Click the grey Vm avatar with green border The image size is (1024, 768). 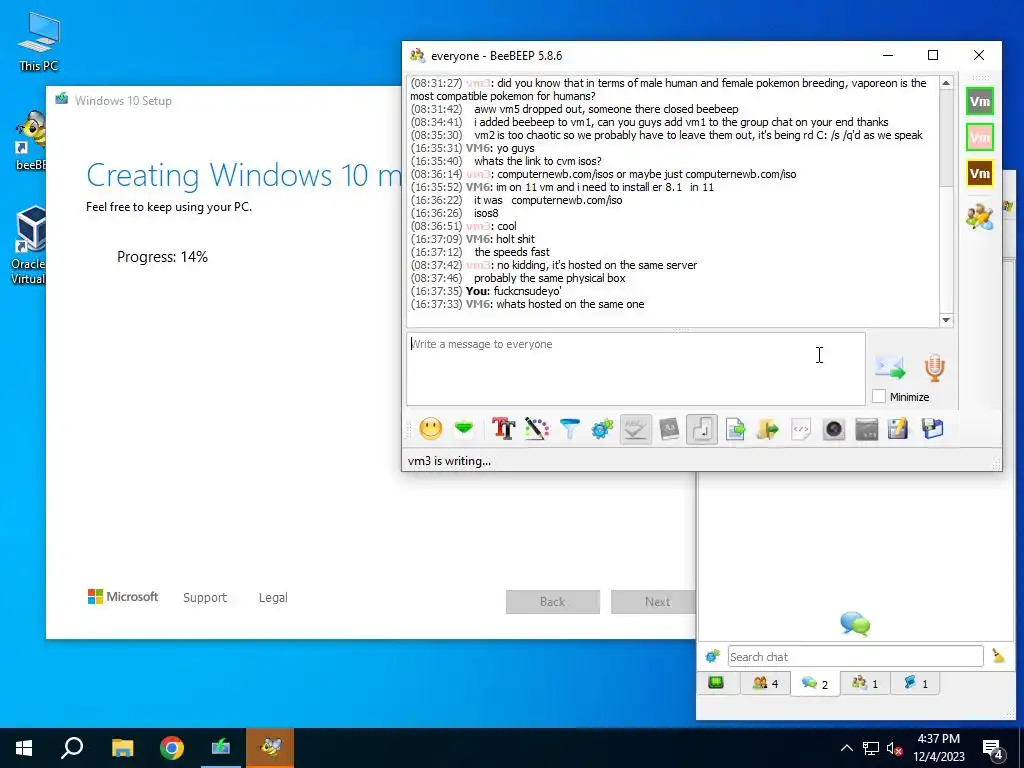pos(980,101)
